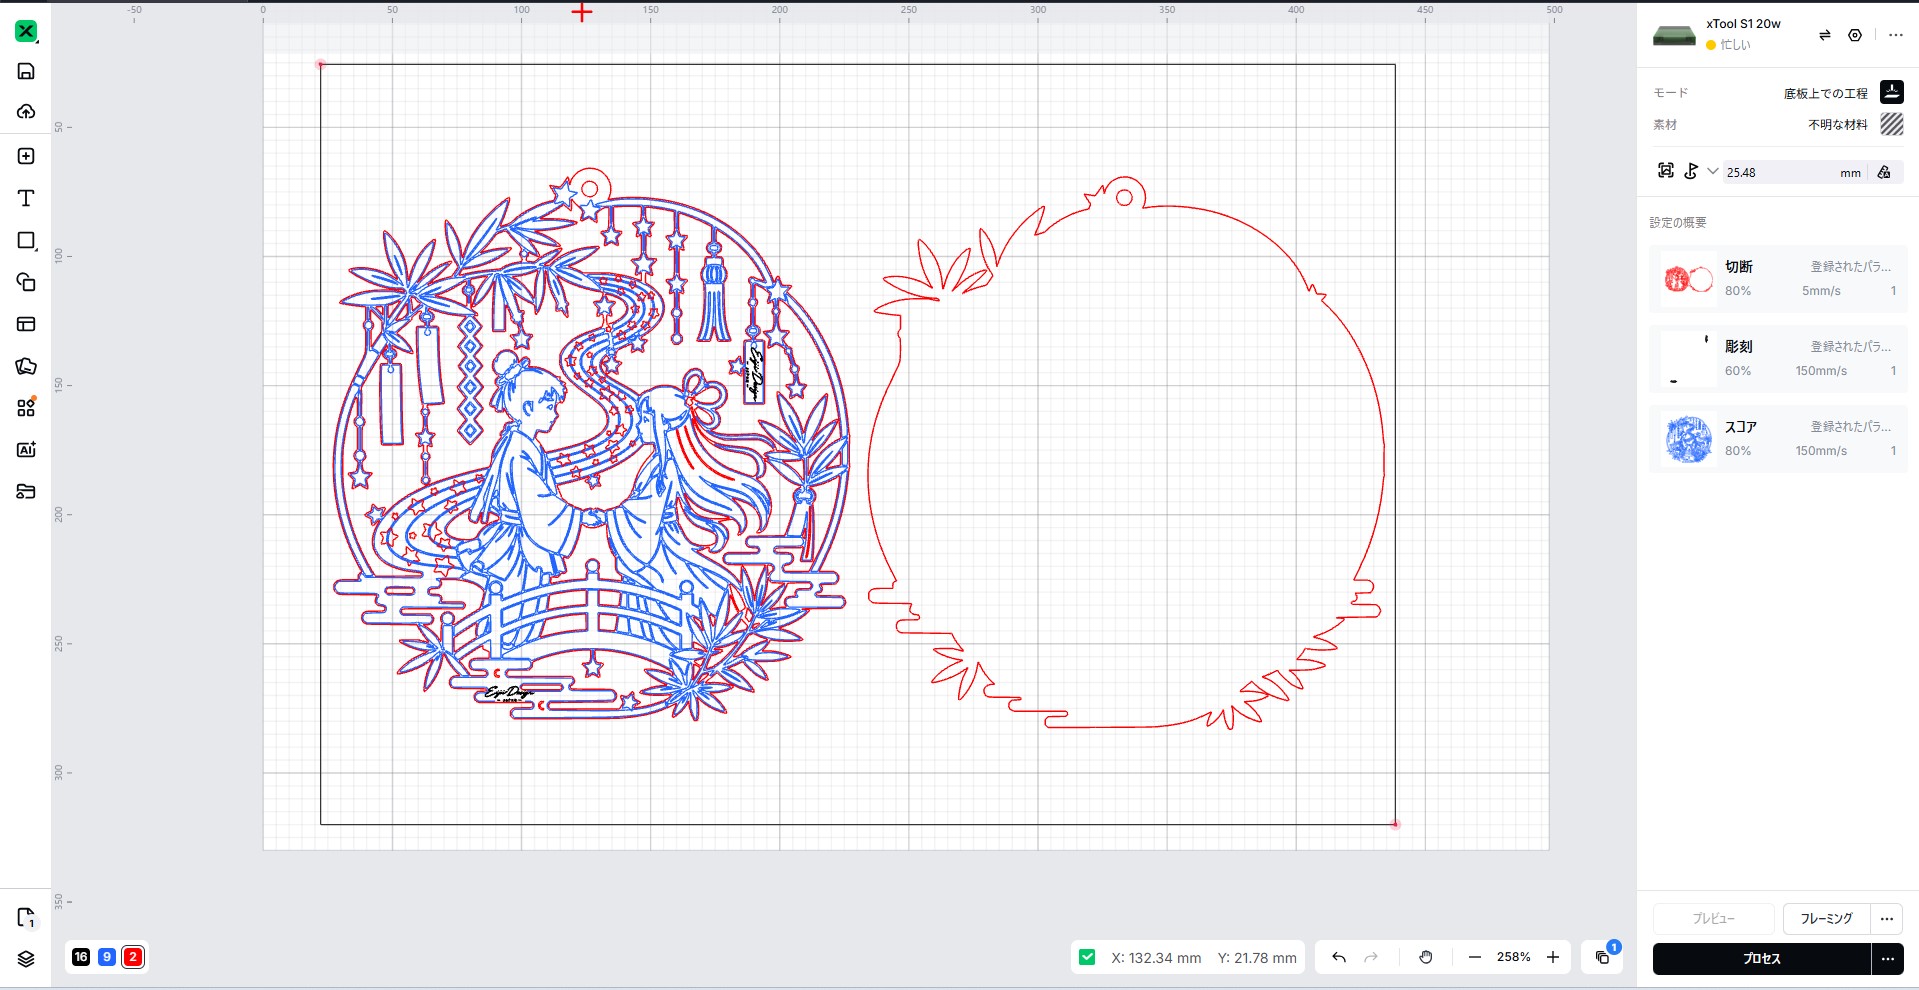Expand the positioning dropdown chevron
The image size is (1919, 990).
coord(1713,171)
